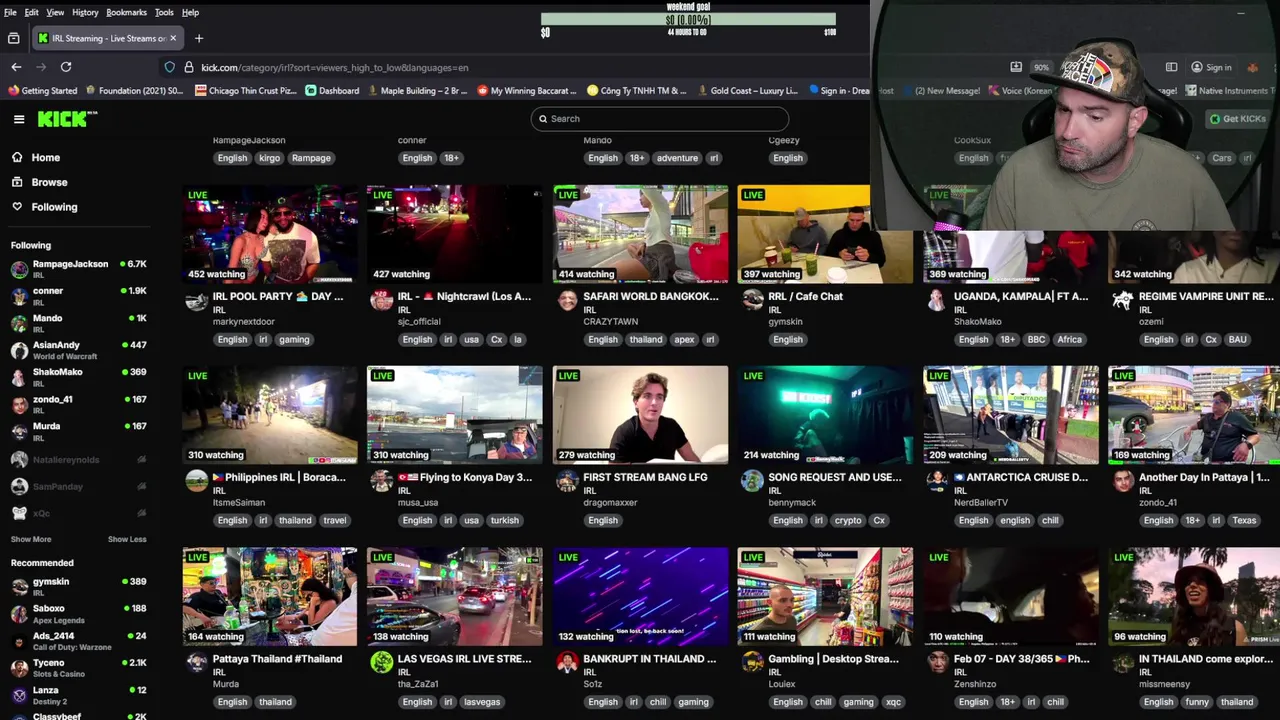The width and height of the screenshot is (1280, 720).
Task: Click the travel tag under Philippines IRL
Action: pyautogui.click(x=335, y=520)
